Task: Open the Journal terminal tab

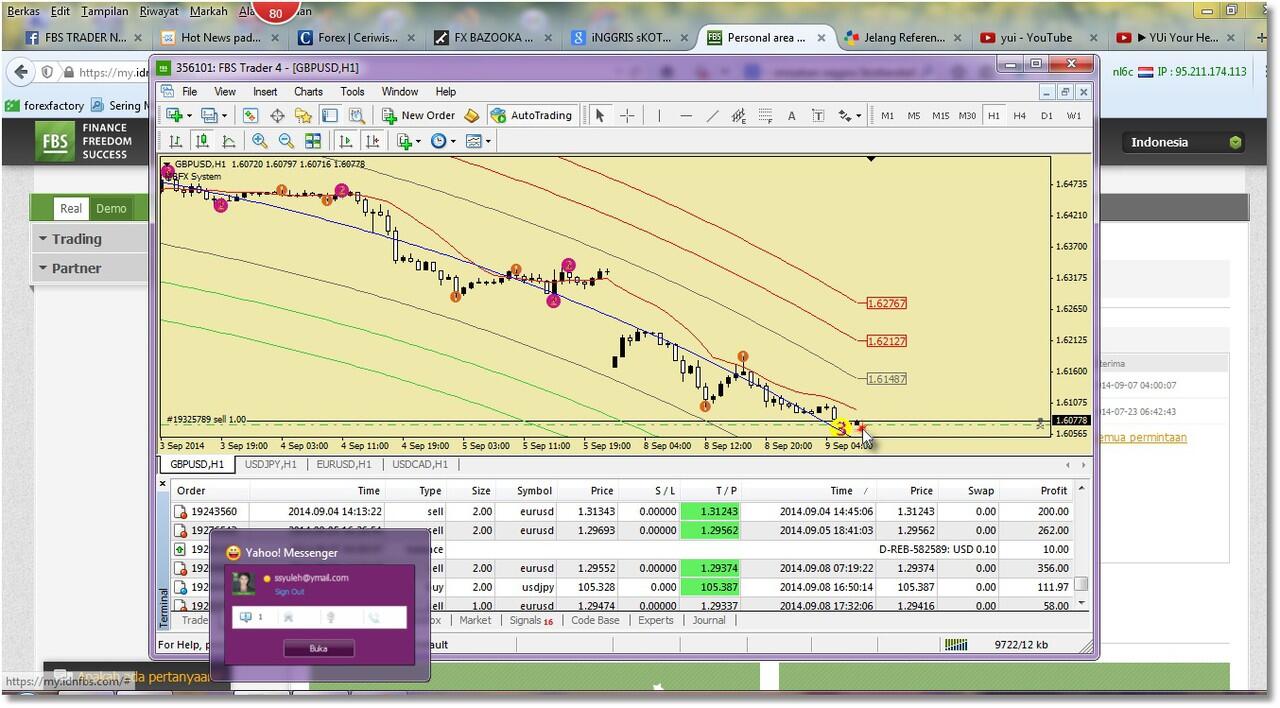Action: 709,620
